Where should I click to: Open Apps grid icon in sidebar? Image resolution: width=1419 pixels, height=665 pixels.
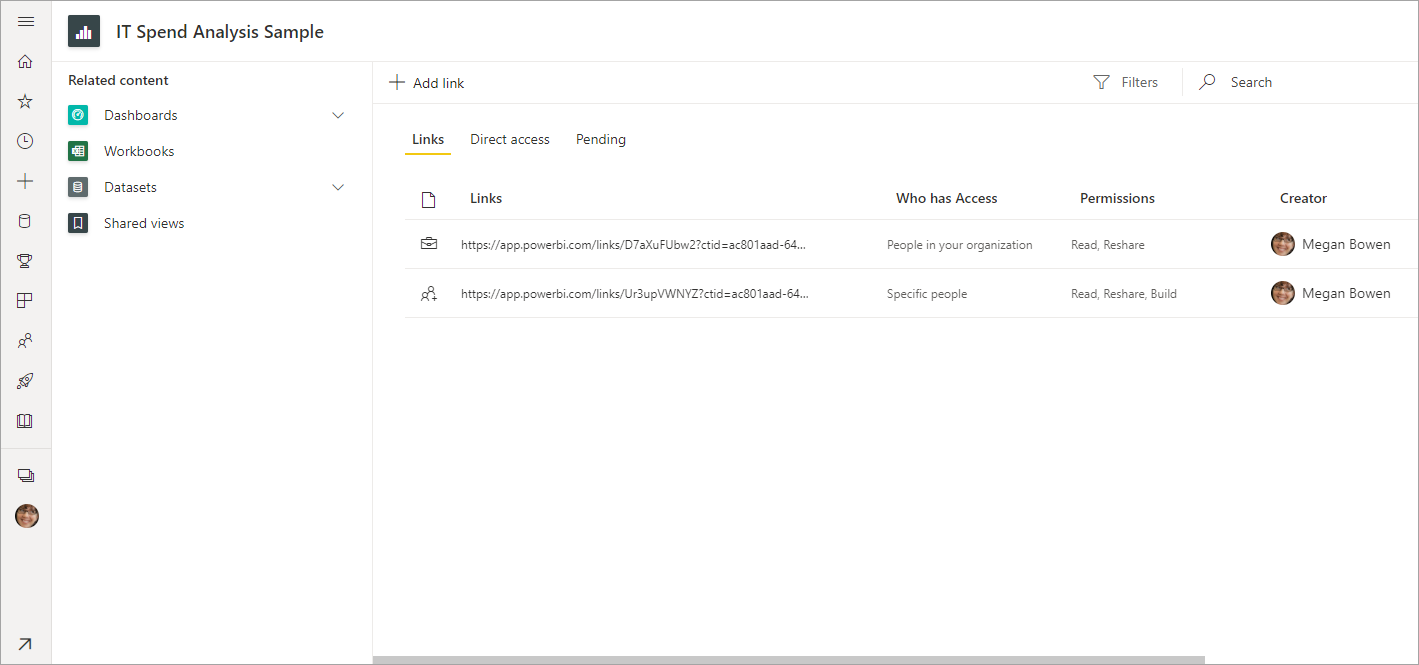[26, 301]
